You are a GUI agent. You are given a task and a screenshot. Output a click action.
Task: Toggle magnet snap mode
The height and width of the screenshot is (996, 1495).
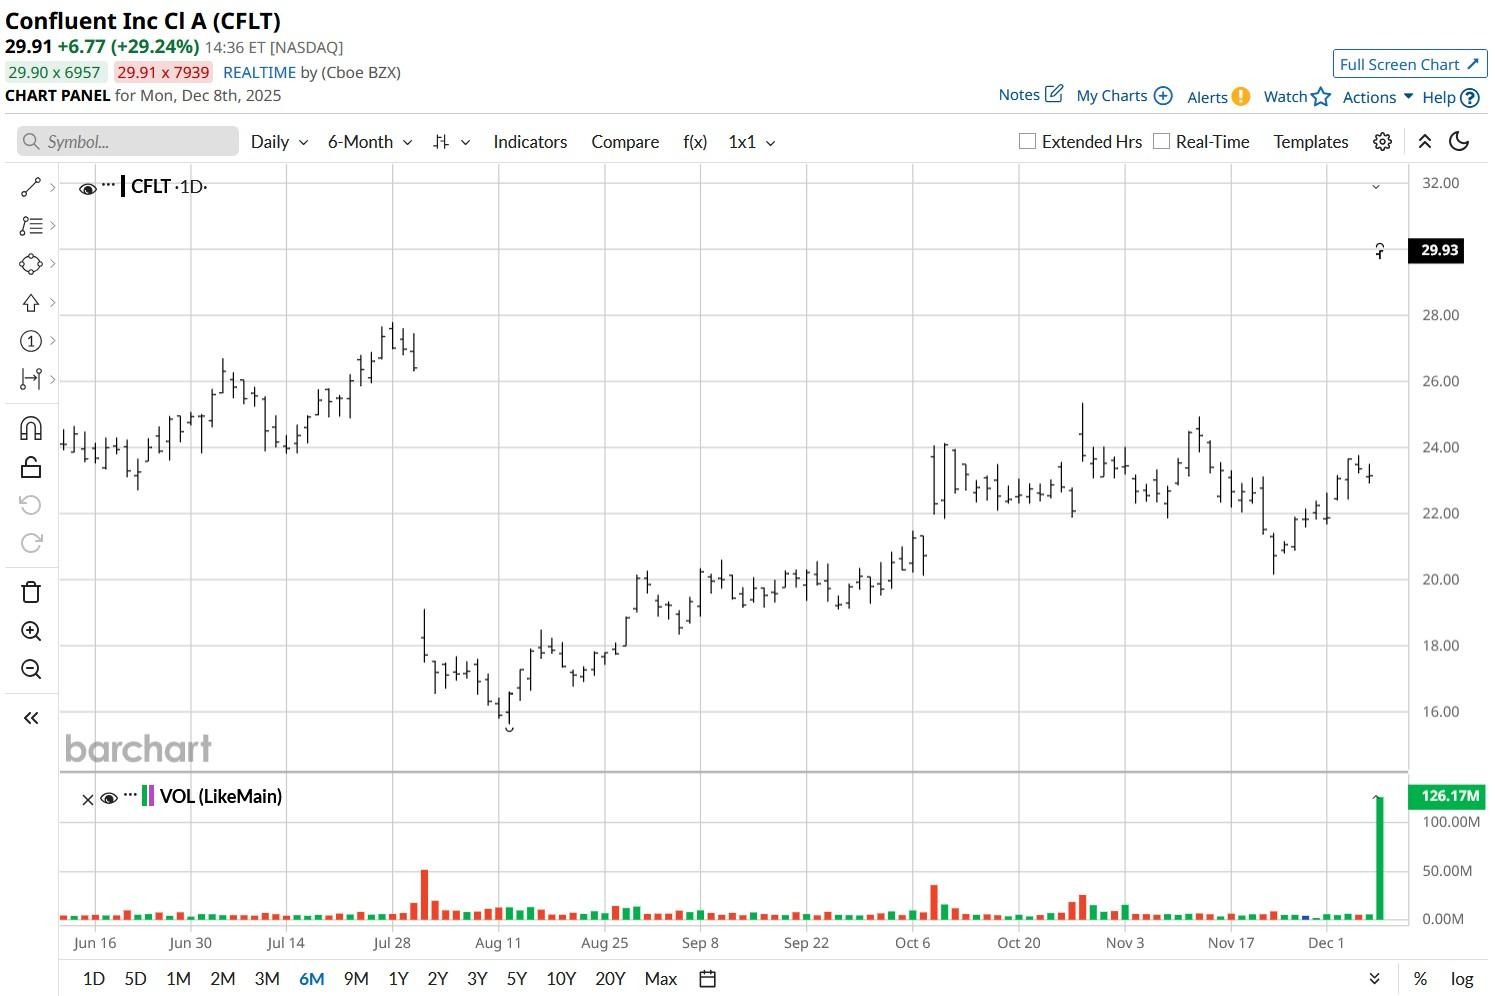click(x=31, y=429)
